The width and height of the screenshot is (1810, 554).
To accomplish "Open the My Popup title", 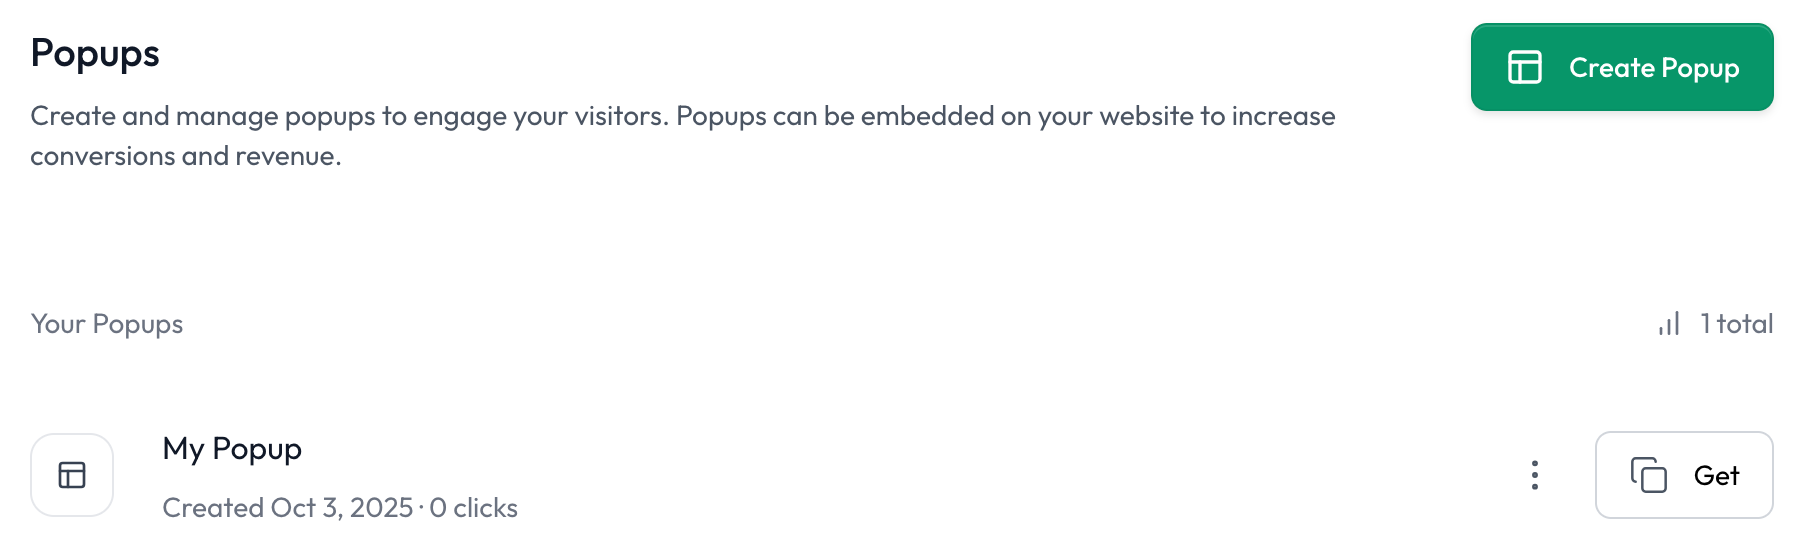I will point(232,449).
